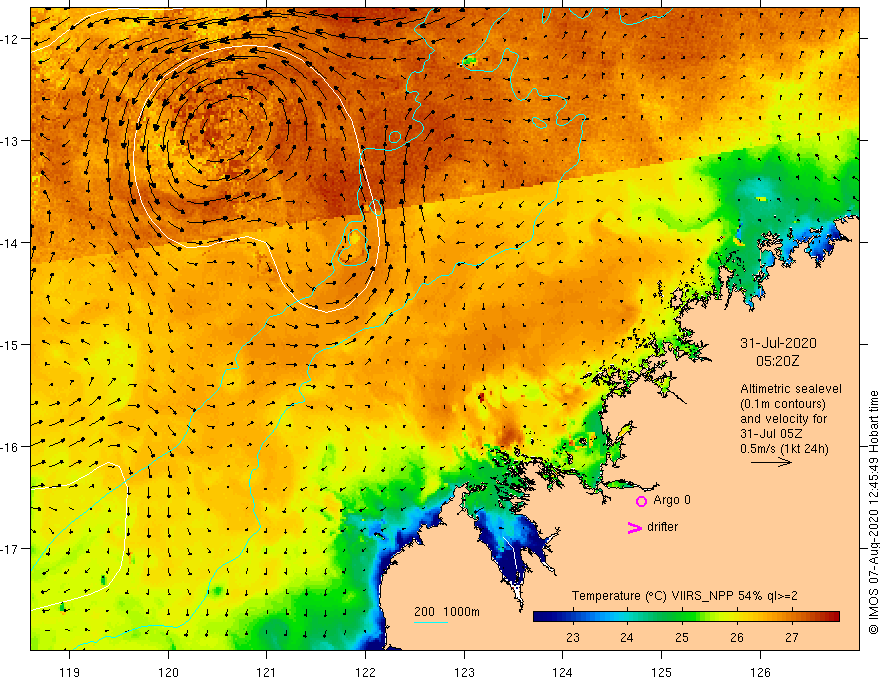Image resolution: width=880 pixels, height=680 pixels.
Task: Click colorbar tick label 24
Action: coord(627,638)
